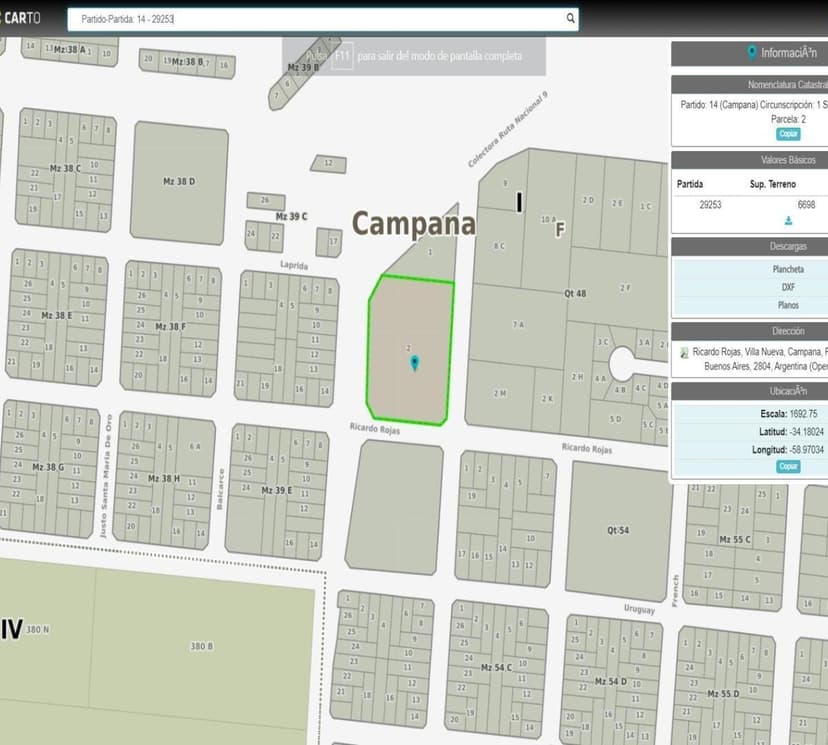828x745 pixels.
Task: Select the Qt 54 block on map
Action: click(618, 530)
